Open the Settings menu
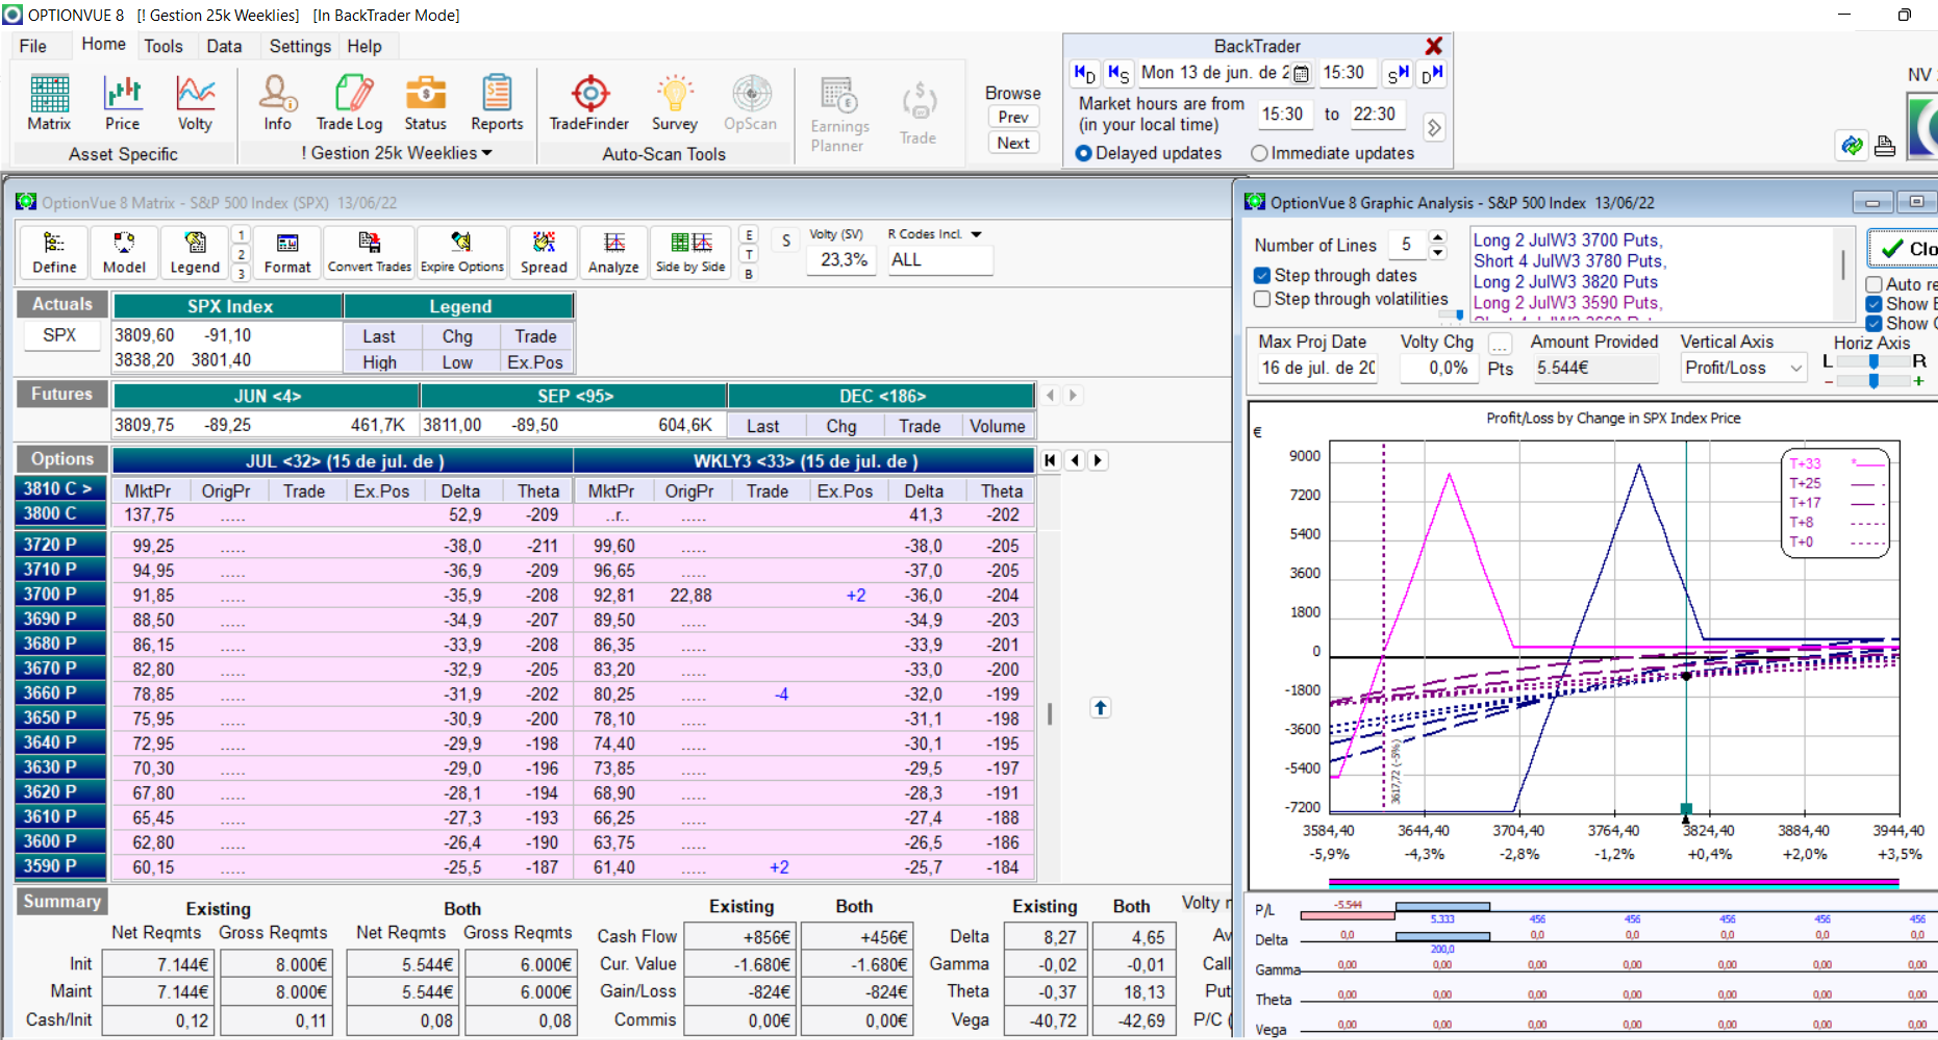 tap(300, 46)
